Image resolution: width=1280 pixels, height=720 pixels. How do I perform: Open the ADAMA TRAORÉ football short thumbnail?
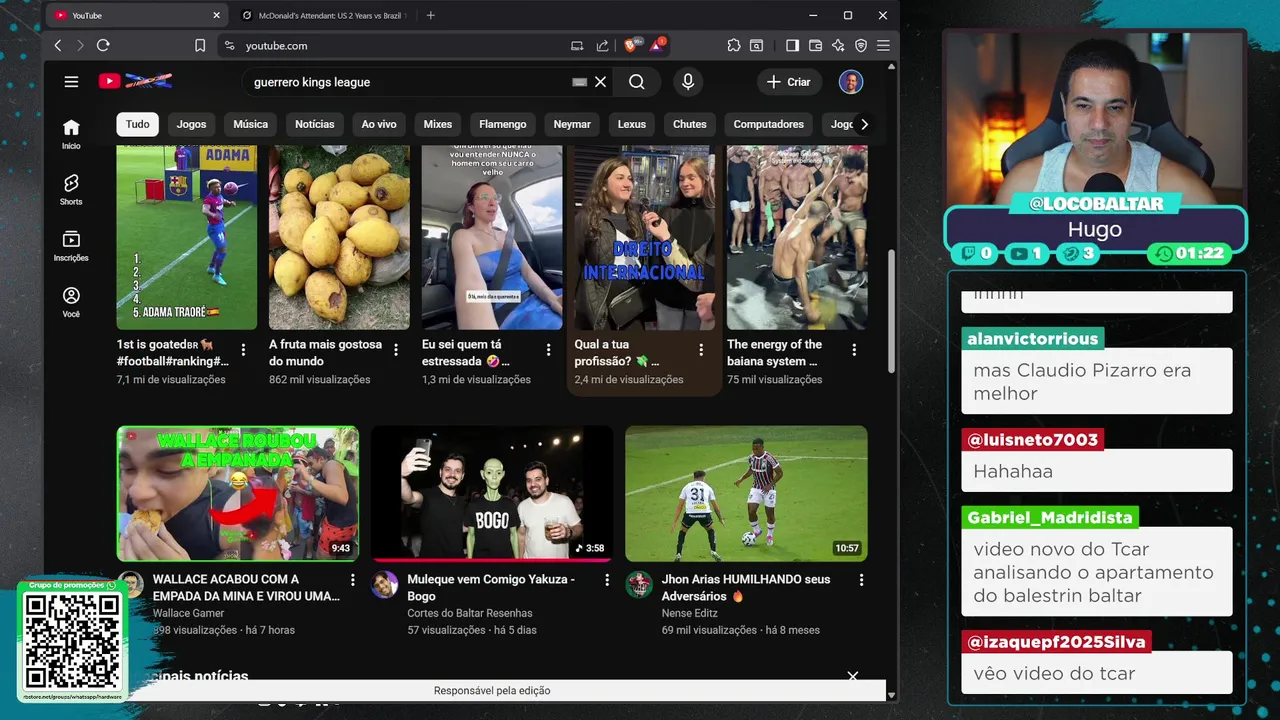(187, 237)
